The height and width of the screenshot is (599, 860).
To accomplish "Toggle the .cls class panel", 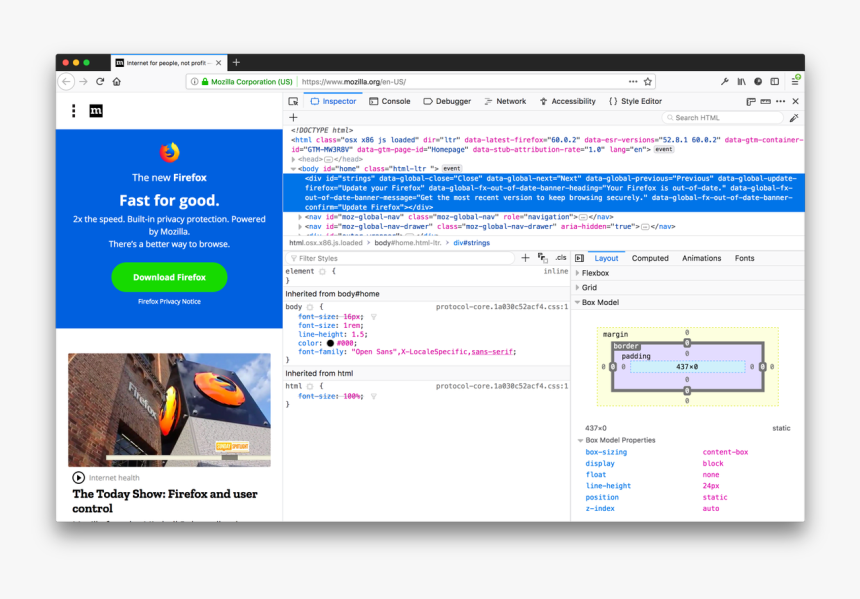I will click(561, 258).
